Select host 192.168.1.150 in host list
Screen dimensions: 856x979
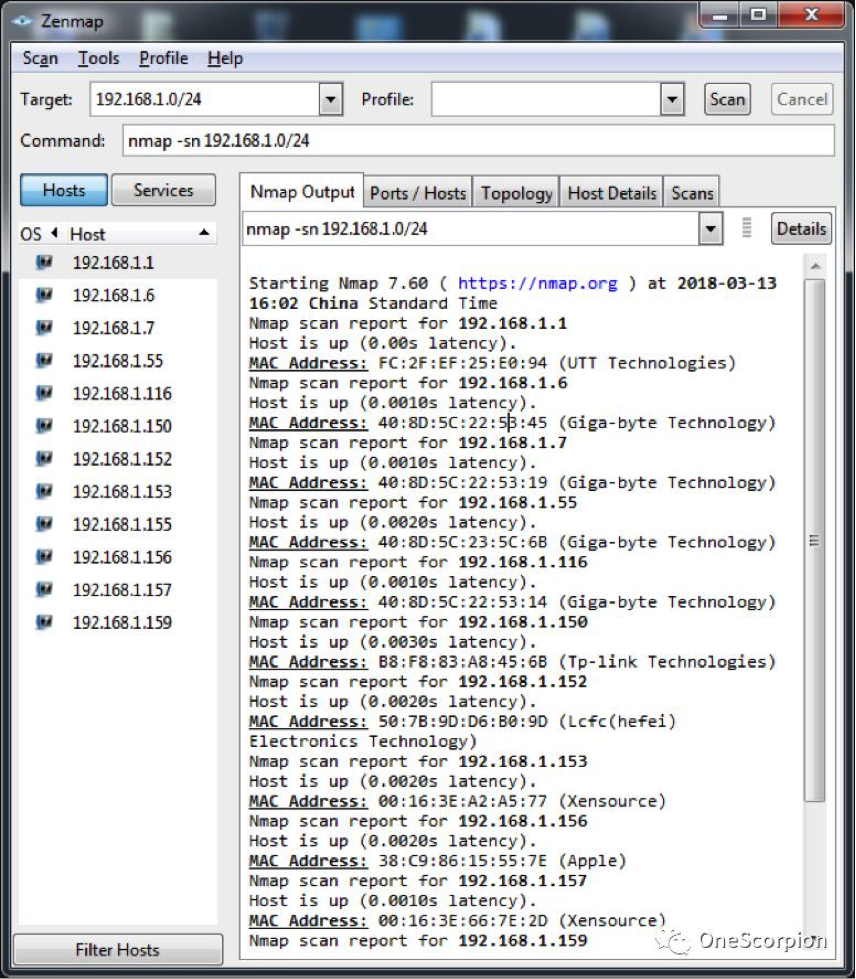[x=122, y=426]
